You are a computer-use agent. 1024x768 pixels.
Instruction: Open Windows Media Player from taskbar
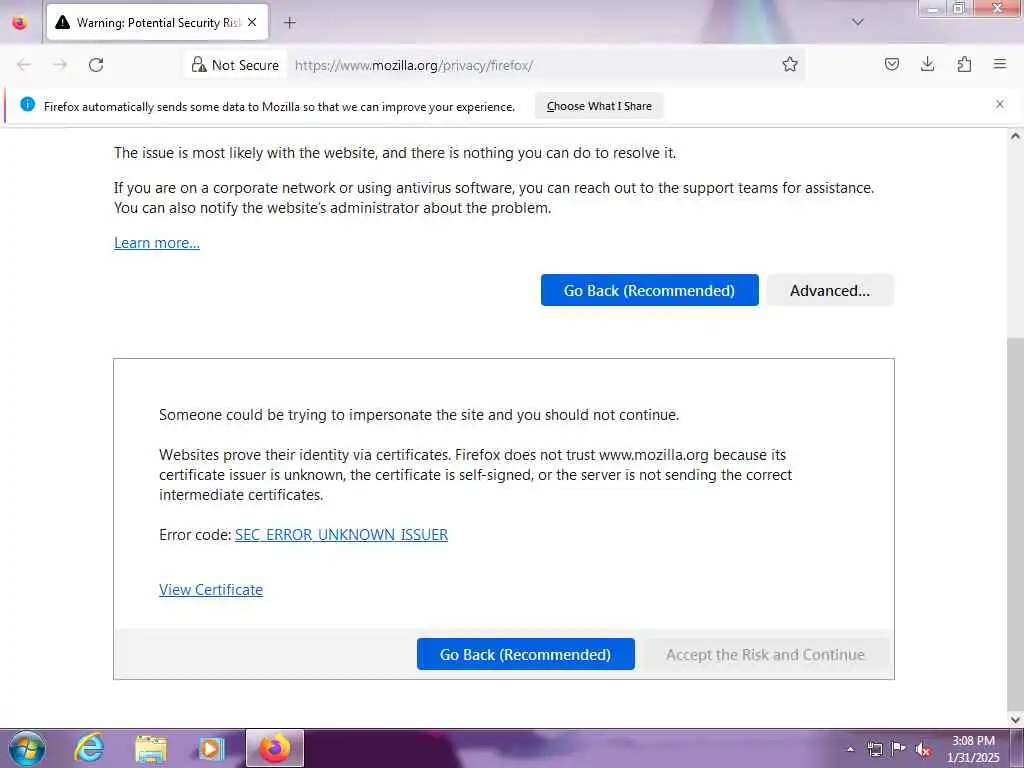[x=211, y=748]
